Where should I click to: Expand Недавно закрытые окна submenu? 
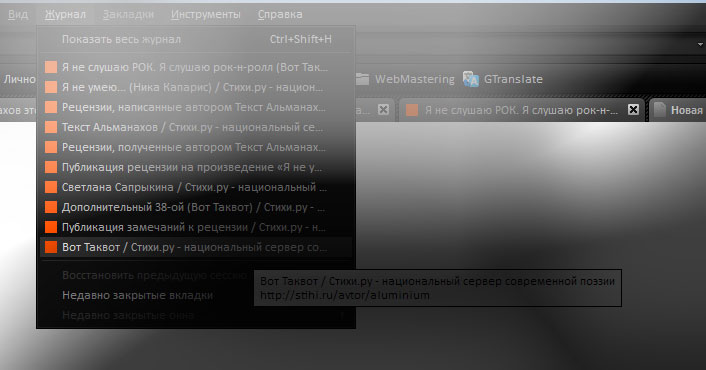click(x=196, y=315)
